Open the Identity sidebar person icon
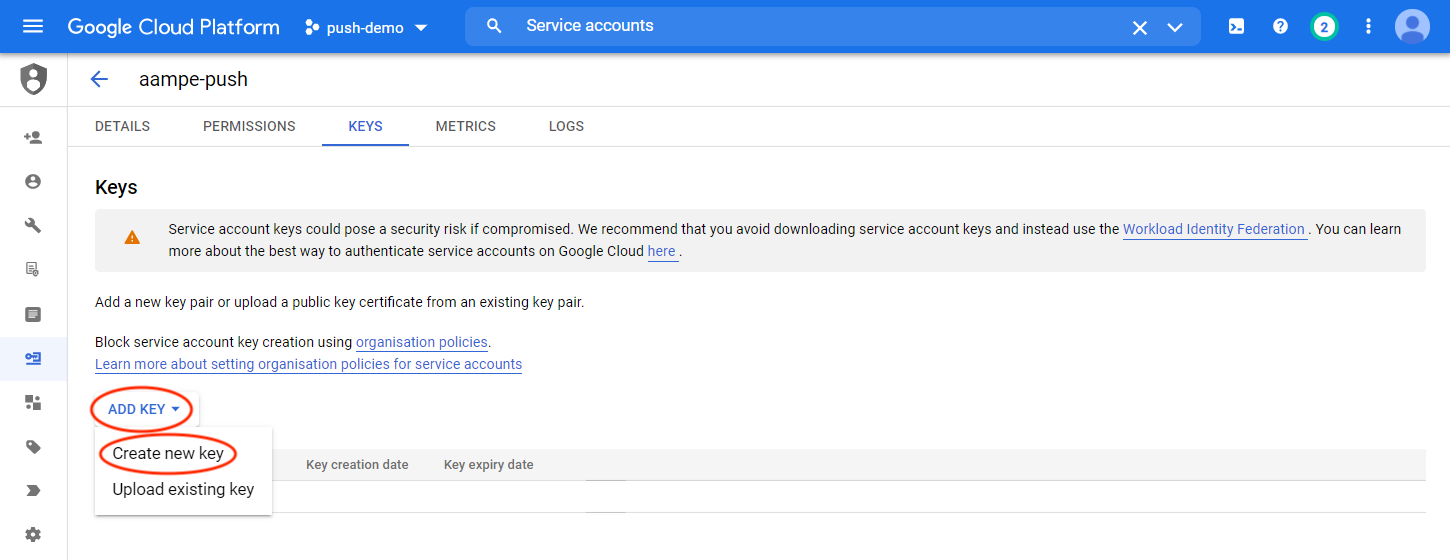This screenshot has height=560, width=1450. 33,181
